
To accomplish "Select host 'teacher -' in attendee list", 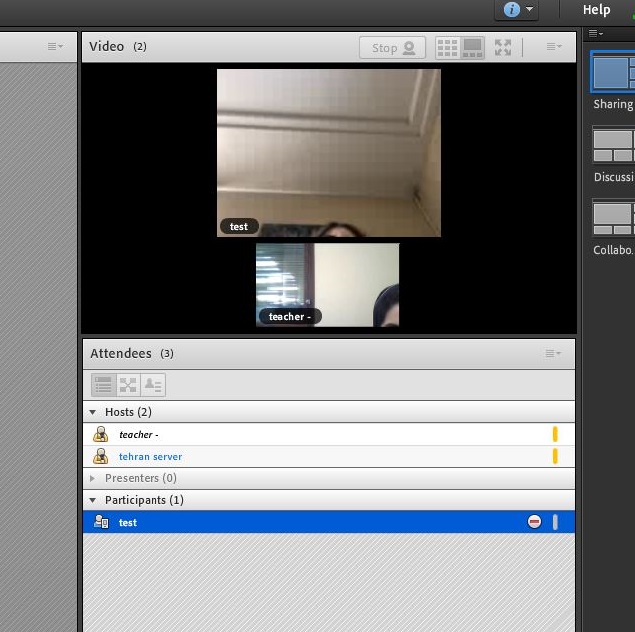I will click(138, 435).
